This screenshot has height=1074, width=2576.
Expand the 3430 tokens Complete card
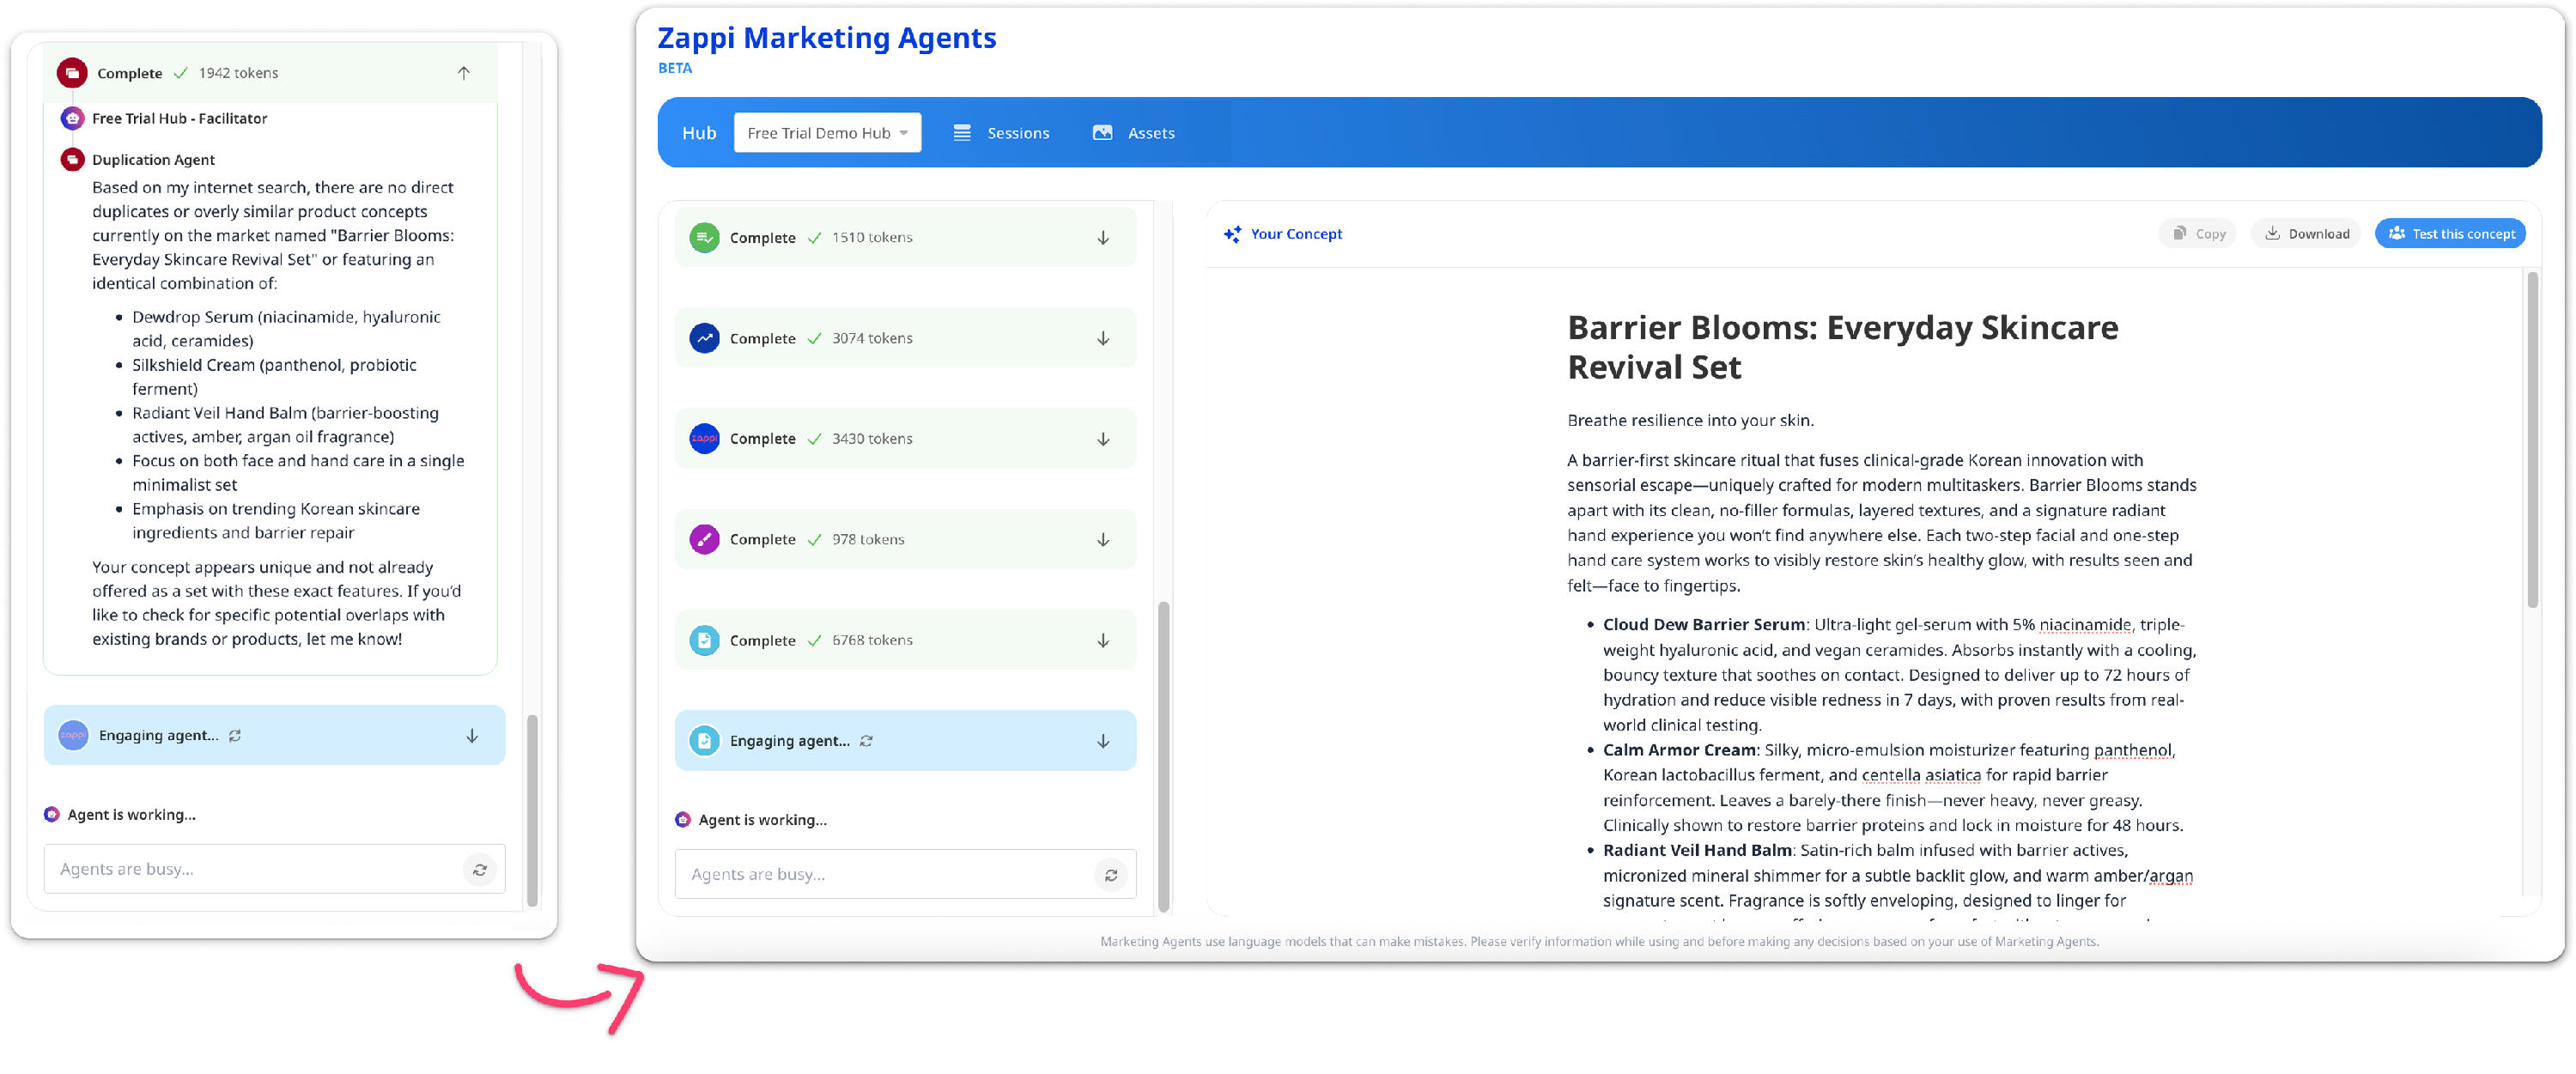pyautogui.click(x=1103, y=439)
